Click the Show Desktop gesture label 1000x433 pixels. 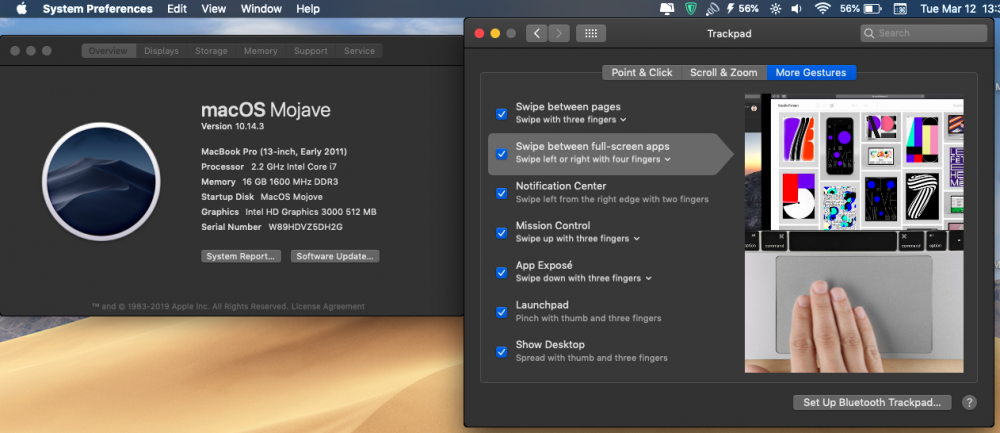[x=550, y=344]
